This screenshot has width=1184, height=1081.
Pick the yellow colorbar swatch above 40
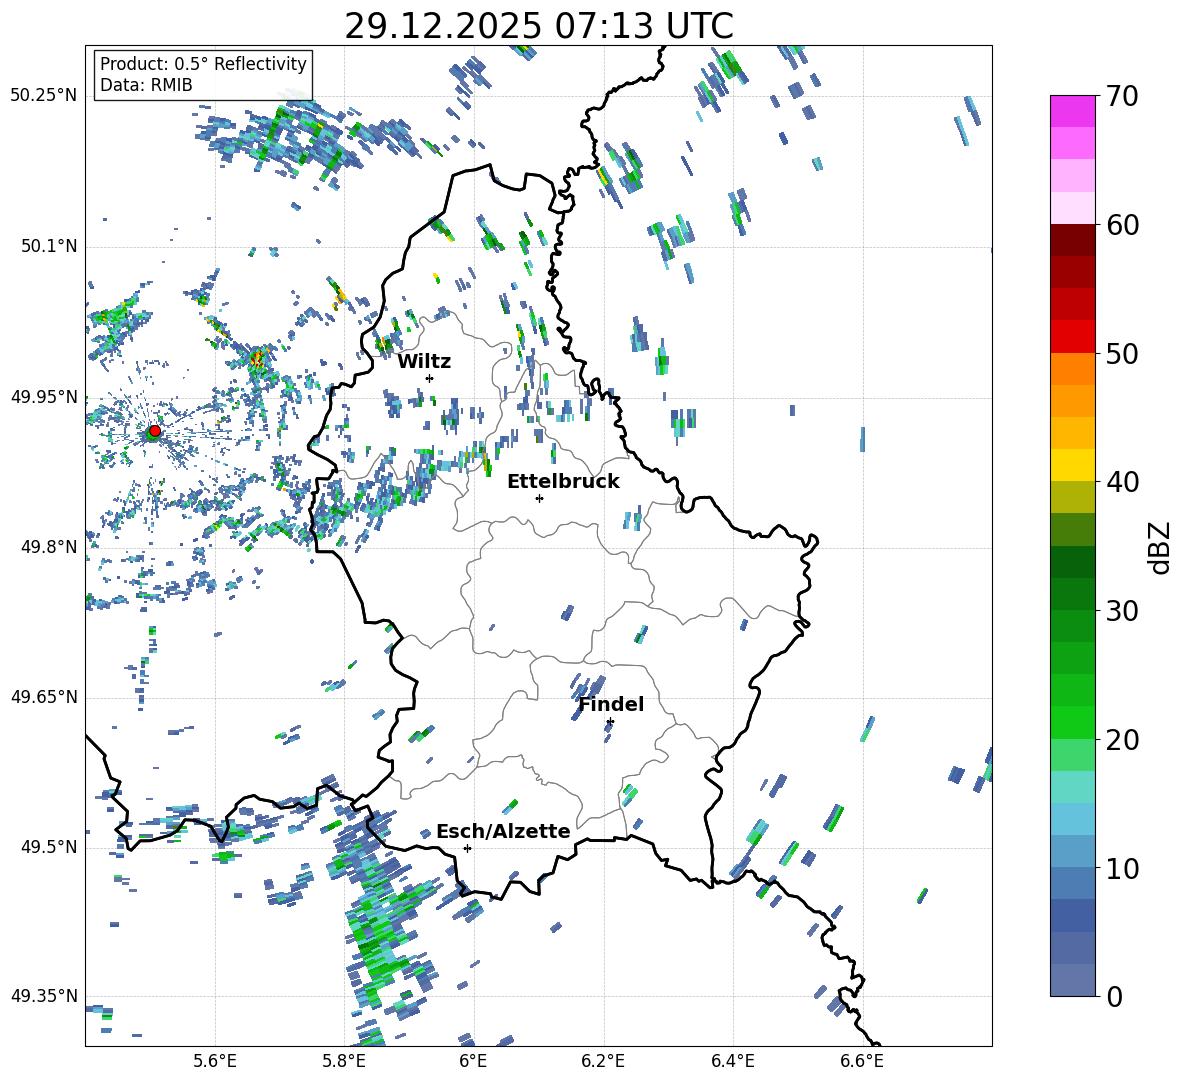tap(1073, 465)
